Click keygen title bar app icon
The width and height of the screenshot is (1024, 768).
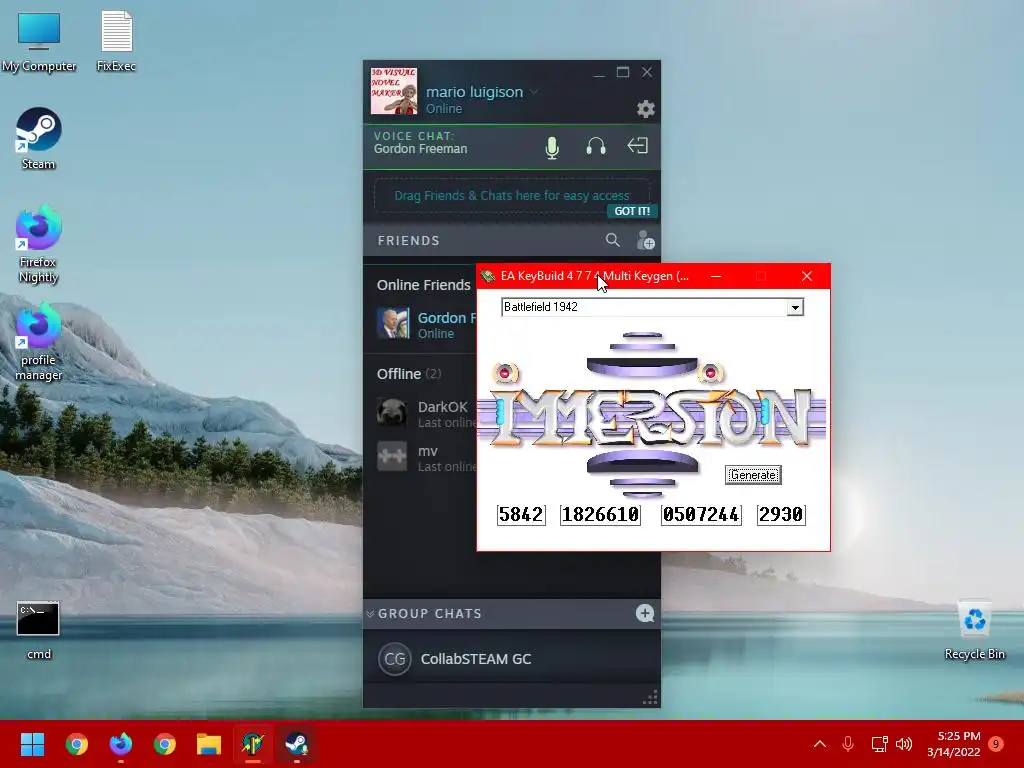click(488, 276)
